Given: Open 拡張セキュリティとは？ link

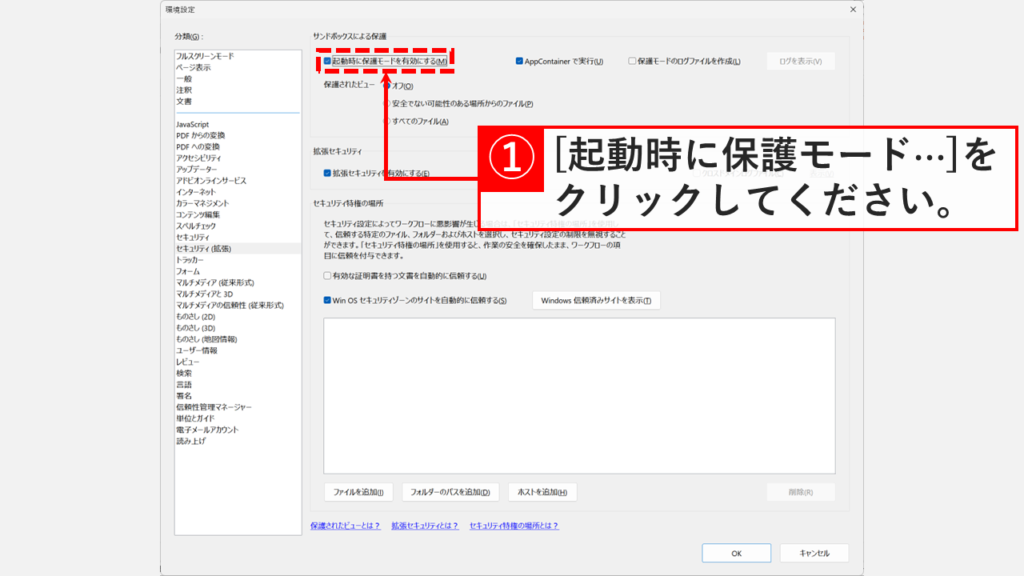Looking at the screenshot, I should (425, 526).
